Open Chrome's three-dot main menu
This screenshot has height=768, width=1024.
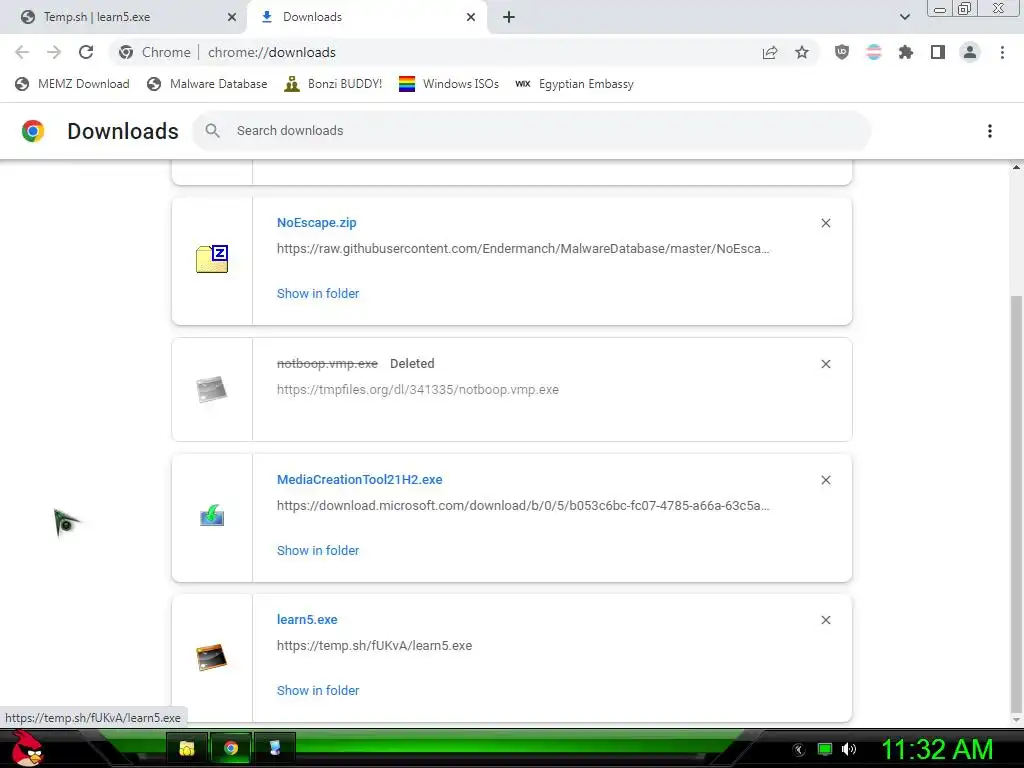[1002, 52]
